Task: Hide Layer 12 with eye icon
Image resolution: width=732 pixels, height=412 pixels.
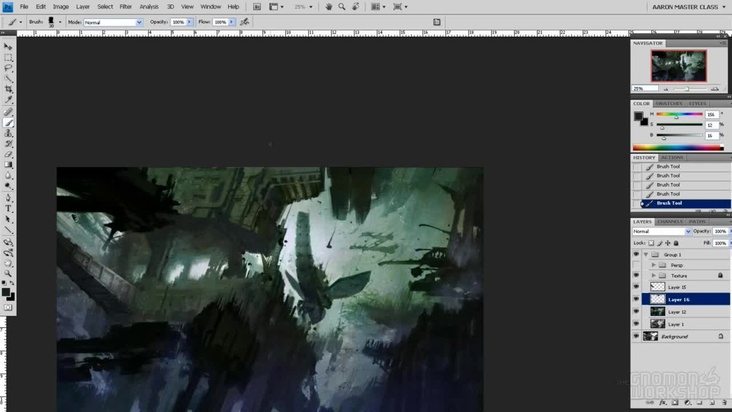Action: [636, 311]
